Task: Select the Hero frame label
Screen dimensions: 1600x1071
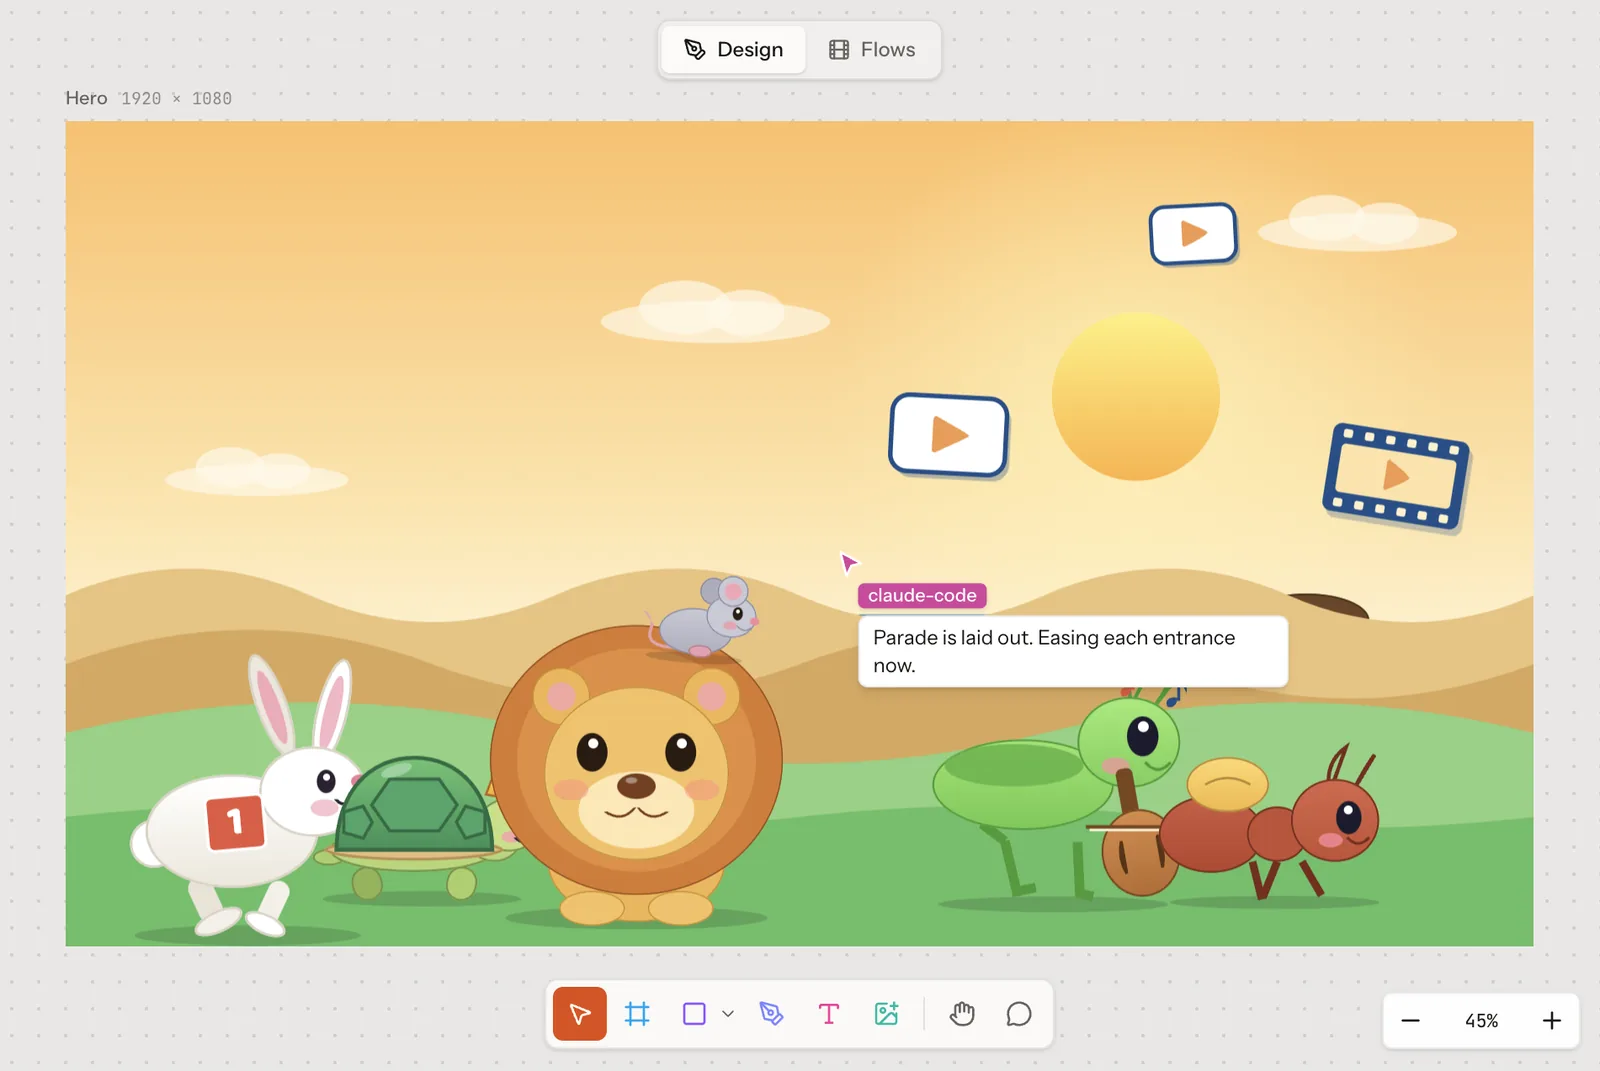Action: (86, 98)
